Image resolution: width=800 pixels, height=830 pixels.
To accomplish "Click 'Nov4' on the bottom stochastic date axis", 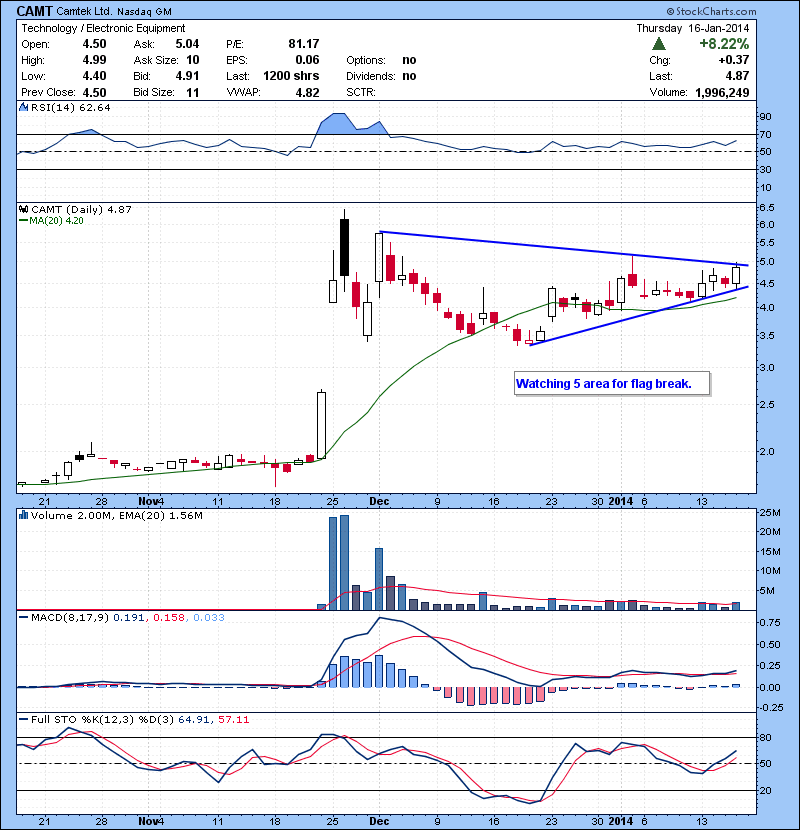I will pyautogui.click(x=151, y=821).
